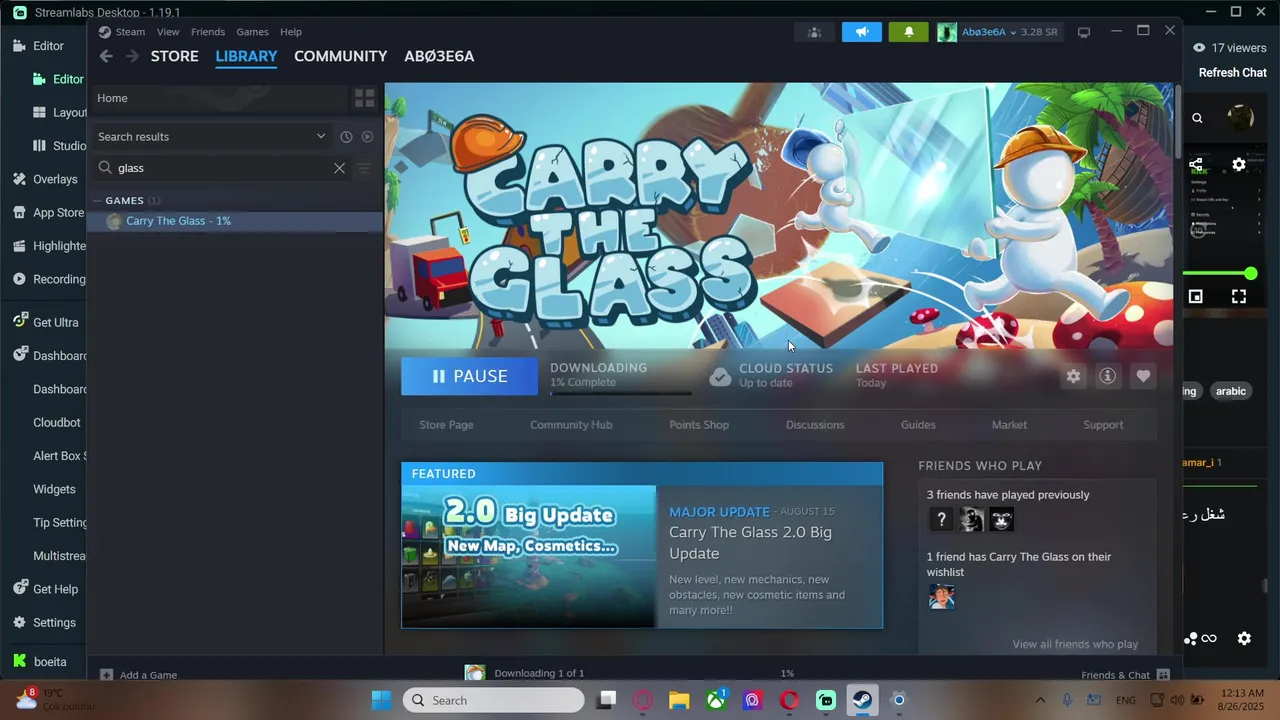Viewport: 1280px width, 720px height.
Task: Open File Explorer from taskbar
Action: coord(679,700)
